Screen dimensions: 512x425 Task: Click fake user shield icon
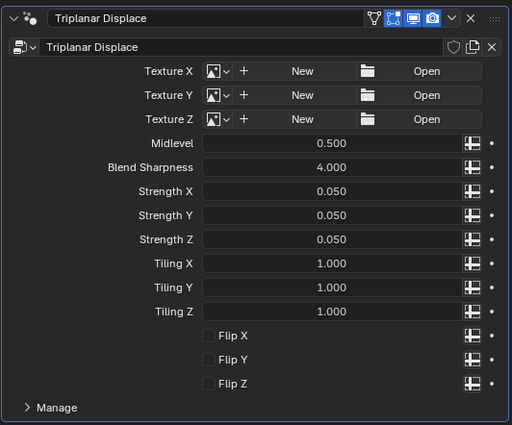pos(453,47)
